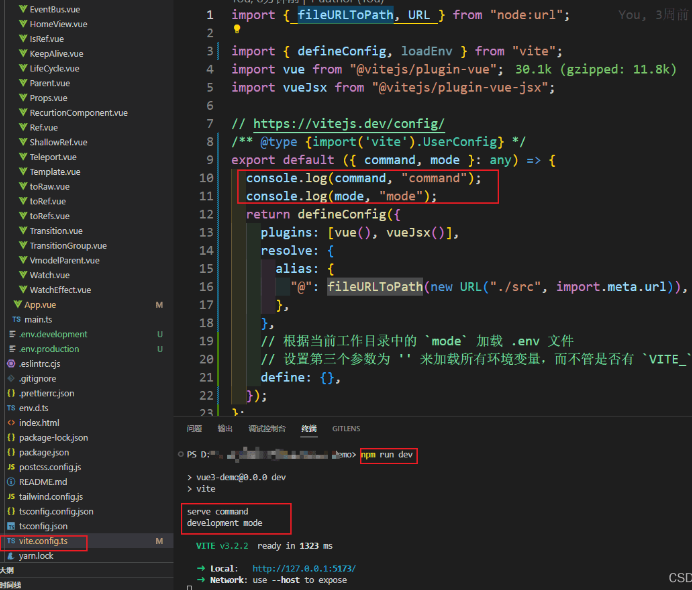This screenshot has height=590, width=692.
Task: Click the lightbulb quick-fix icon on line 2
Action: tap(237, 29)
